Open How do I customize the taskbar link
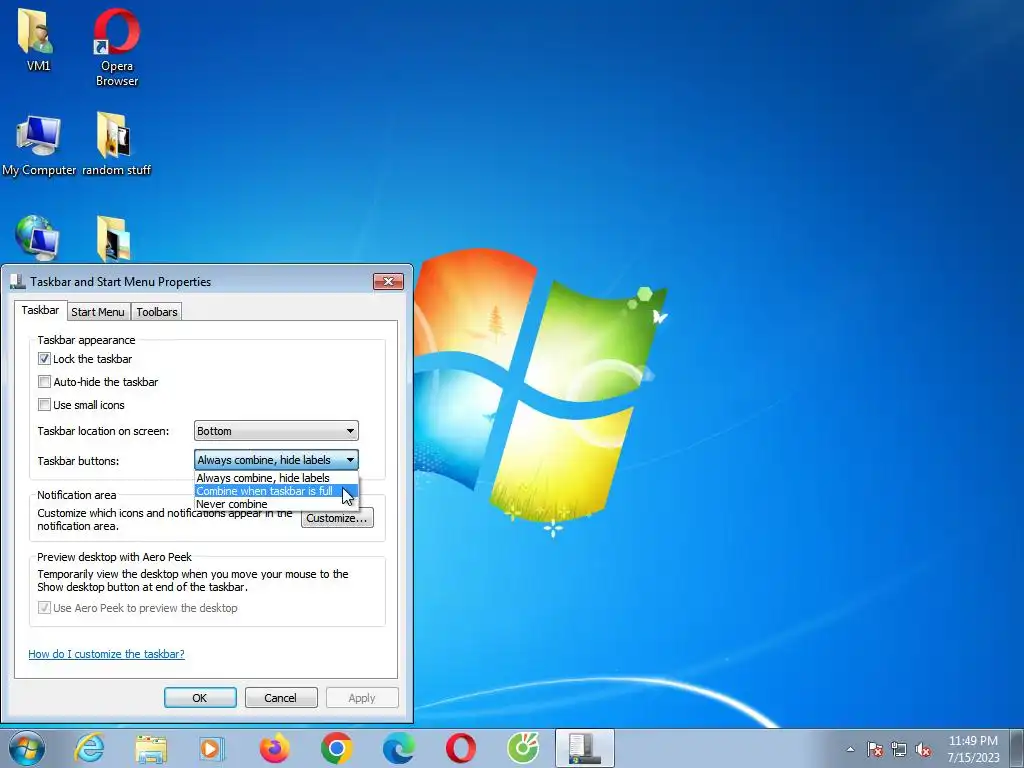 (x=106, y=654)
